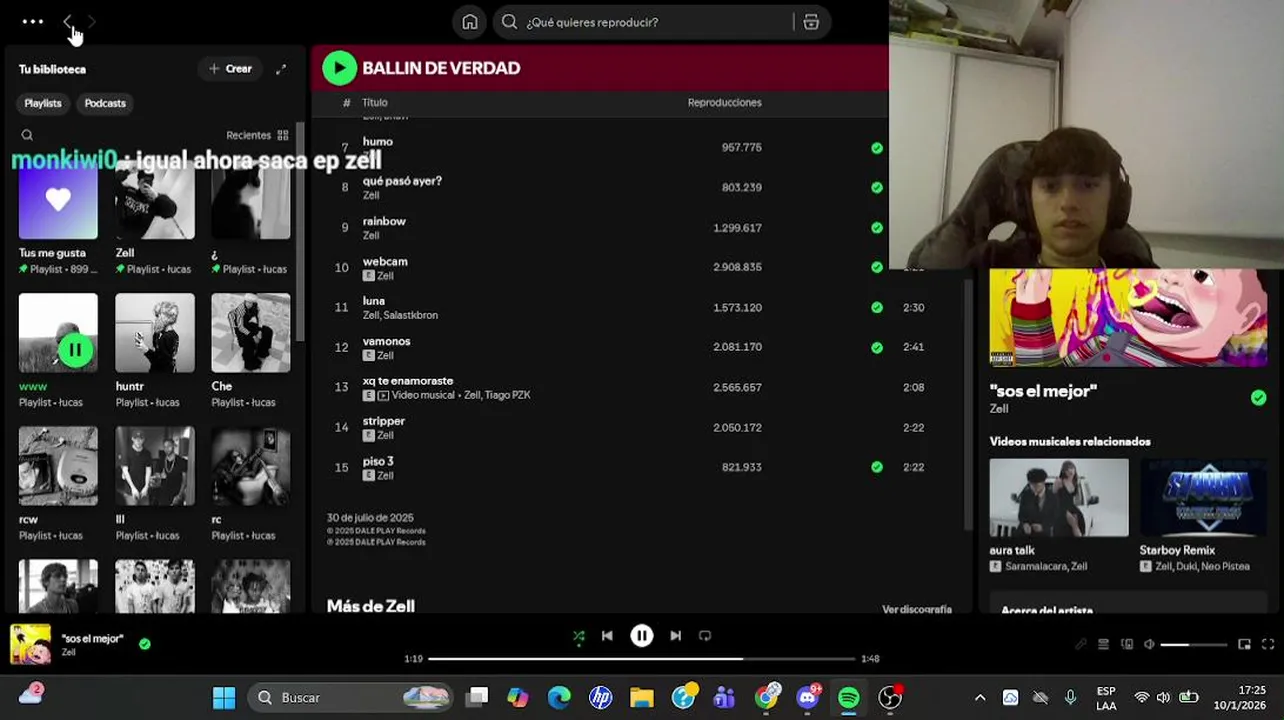Play the BALLIN DE VERDAD album
Viewport: 1284px width, 720px height.
(x=339, y=68)
